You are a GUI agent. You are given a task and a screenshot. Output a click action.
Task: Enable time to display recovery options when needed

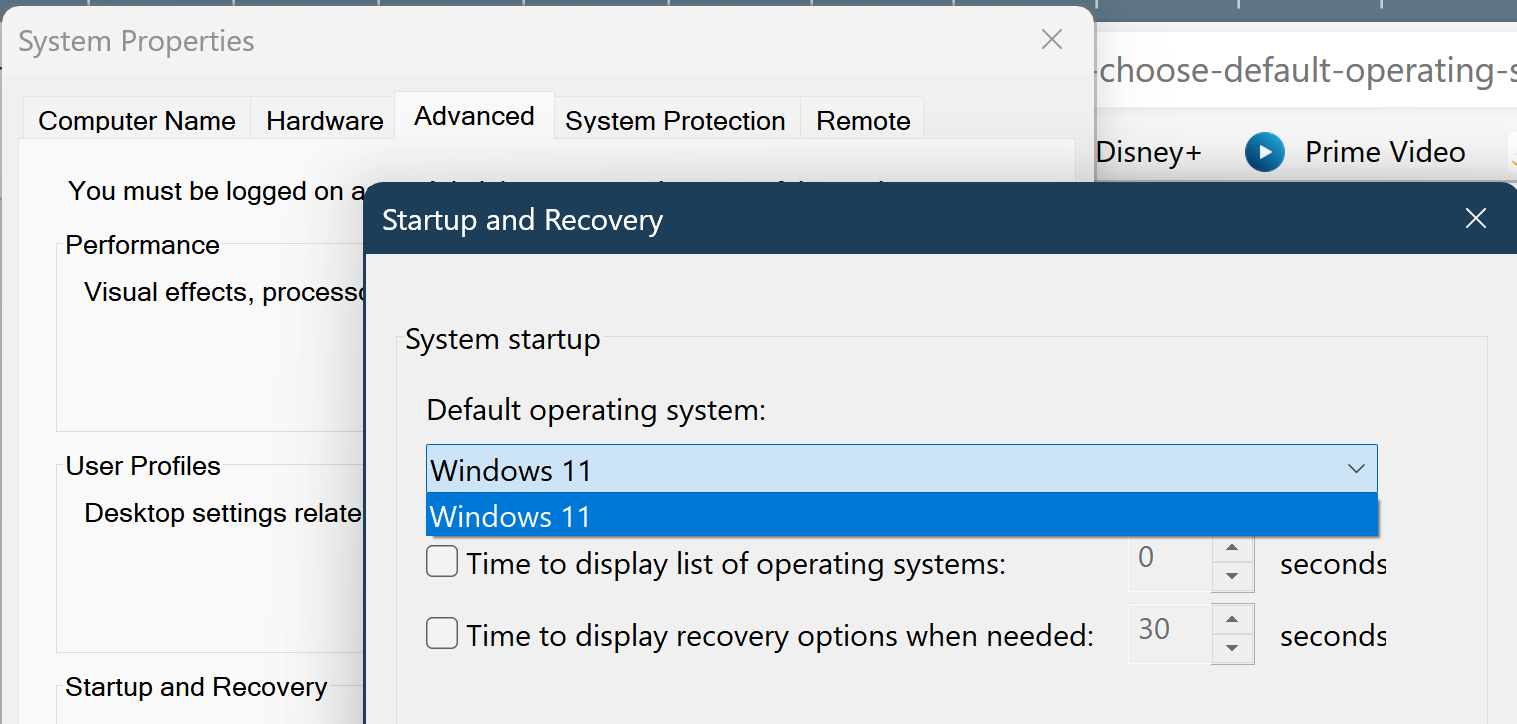(441, 633)
